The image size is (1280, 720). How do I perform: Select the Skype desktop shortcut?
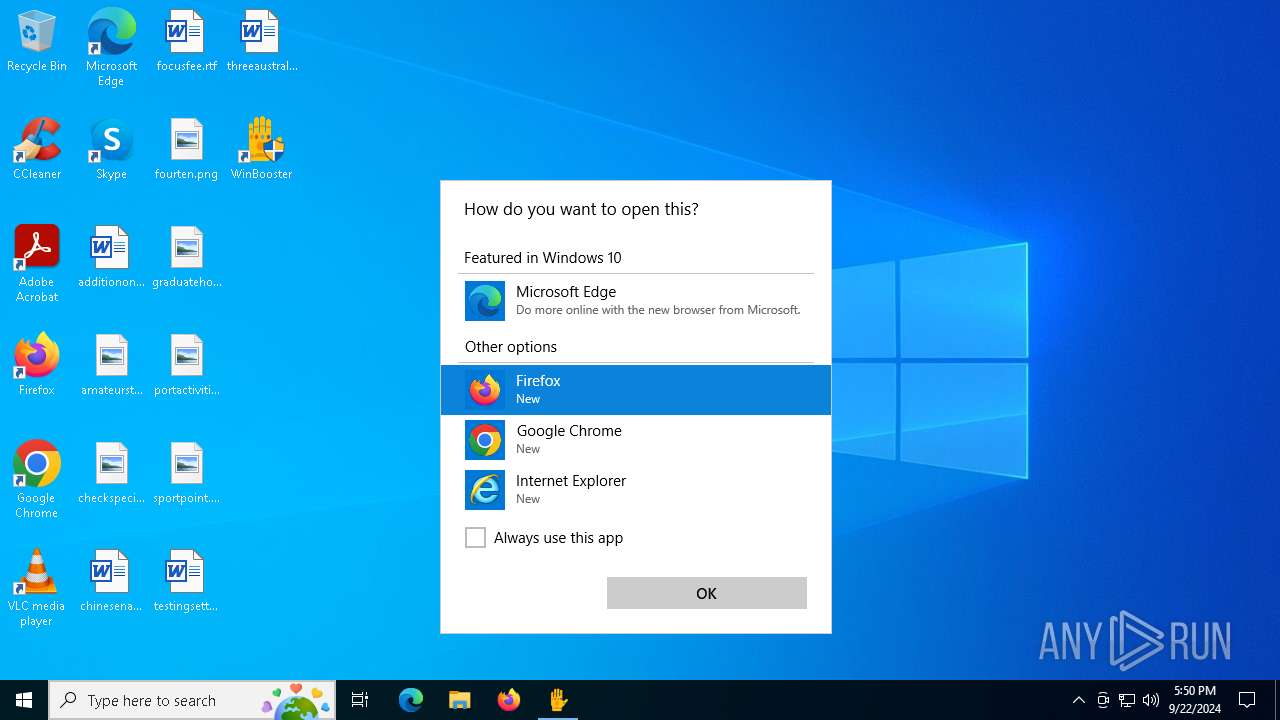[x=111, y=150]
